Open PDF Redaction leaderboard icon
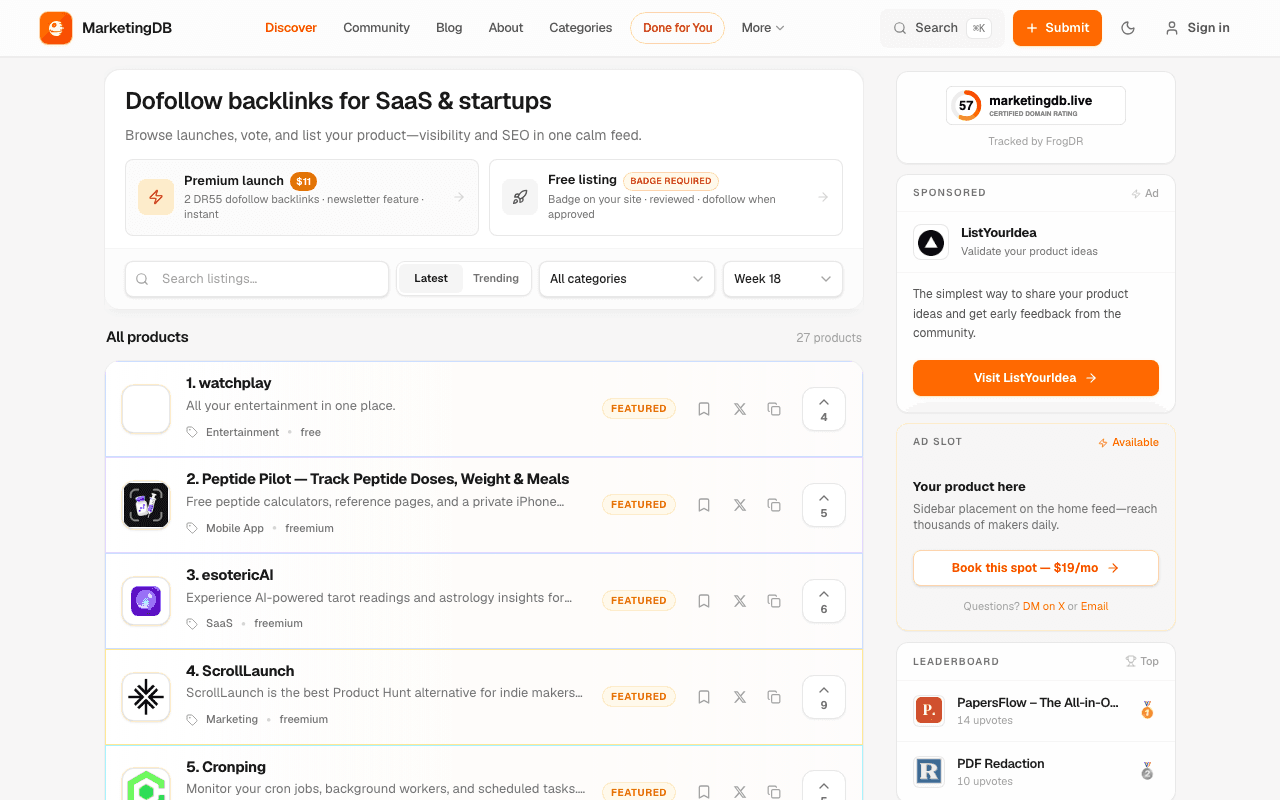Screen dimensions: 1280x800 point(929,772)
